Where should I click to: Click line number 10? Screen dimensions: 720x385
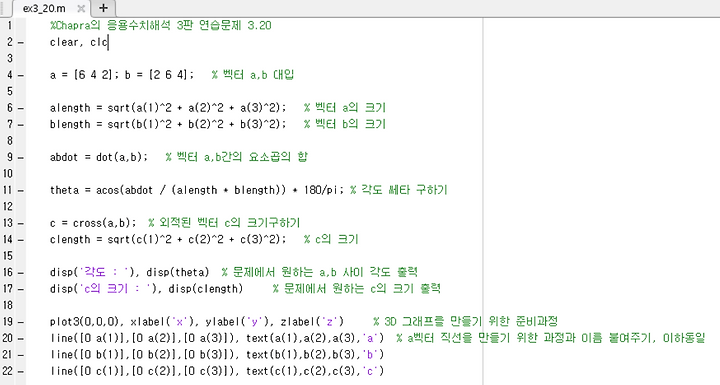(x=8, y=174)
